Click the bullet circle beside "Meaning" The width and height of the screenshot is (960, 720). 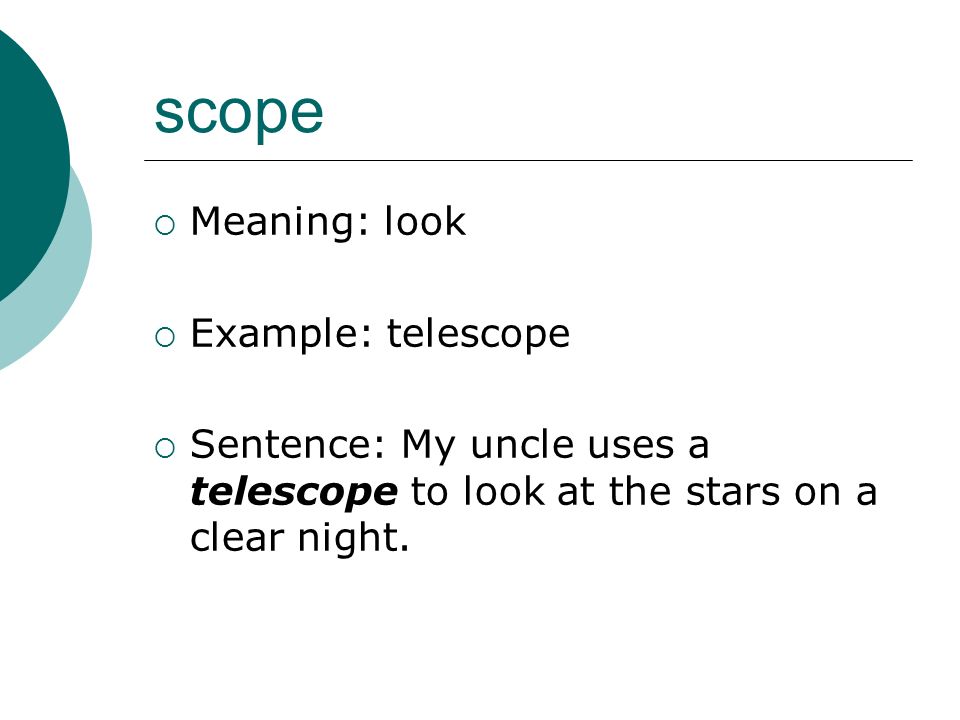click(165, 225)
